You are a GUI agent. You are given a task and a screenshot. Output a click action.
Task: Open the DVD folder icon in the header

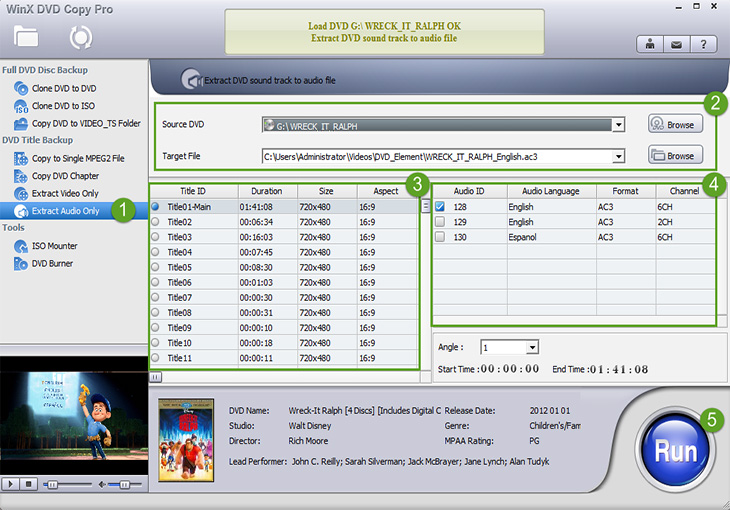(26, 37)
